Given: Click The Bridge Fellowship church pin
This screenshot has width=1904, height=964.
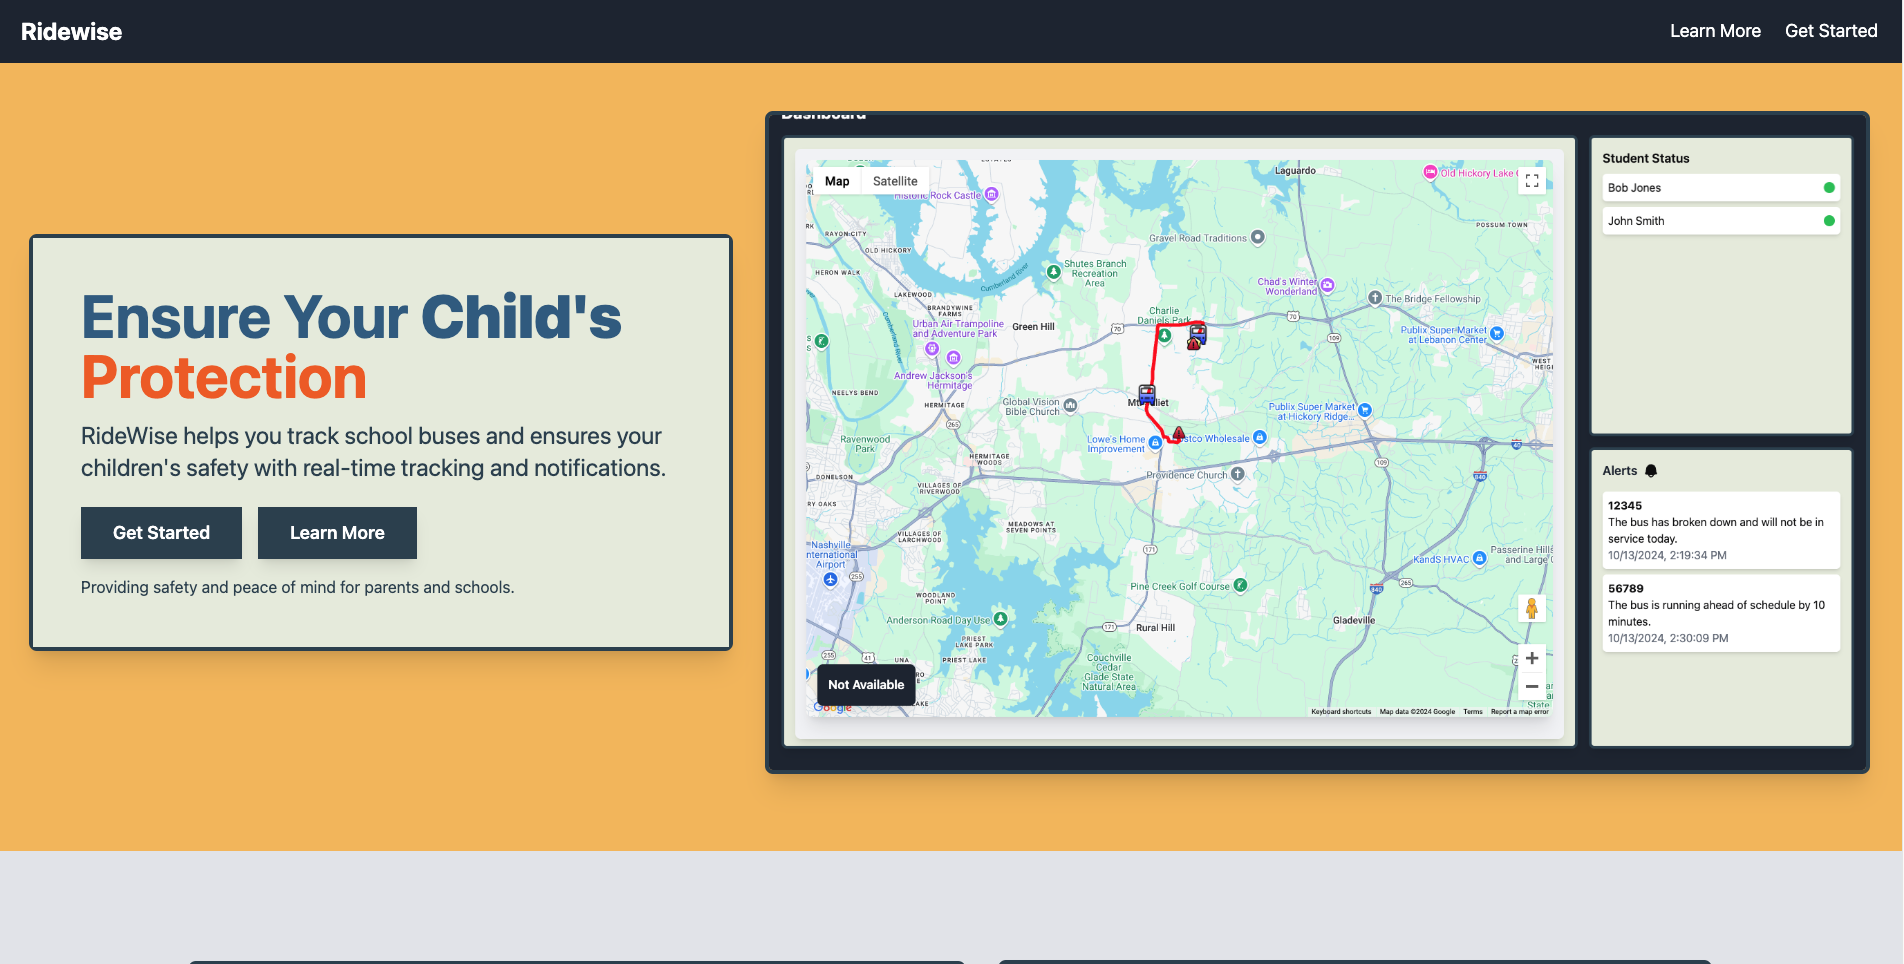Looking at the screenshot, I should click(x=1375, y=298).
